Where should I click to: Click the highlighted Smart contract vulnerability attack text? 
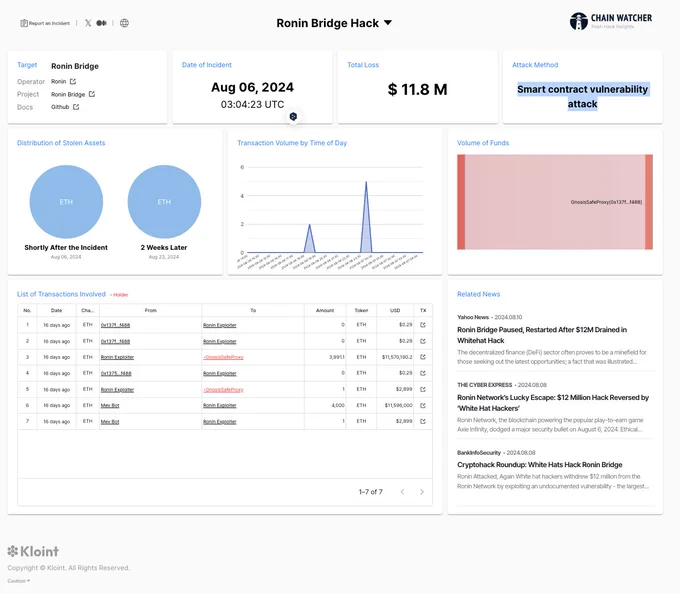(583, 96)
